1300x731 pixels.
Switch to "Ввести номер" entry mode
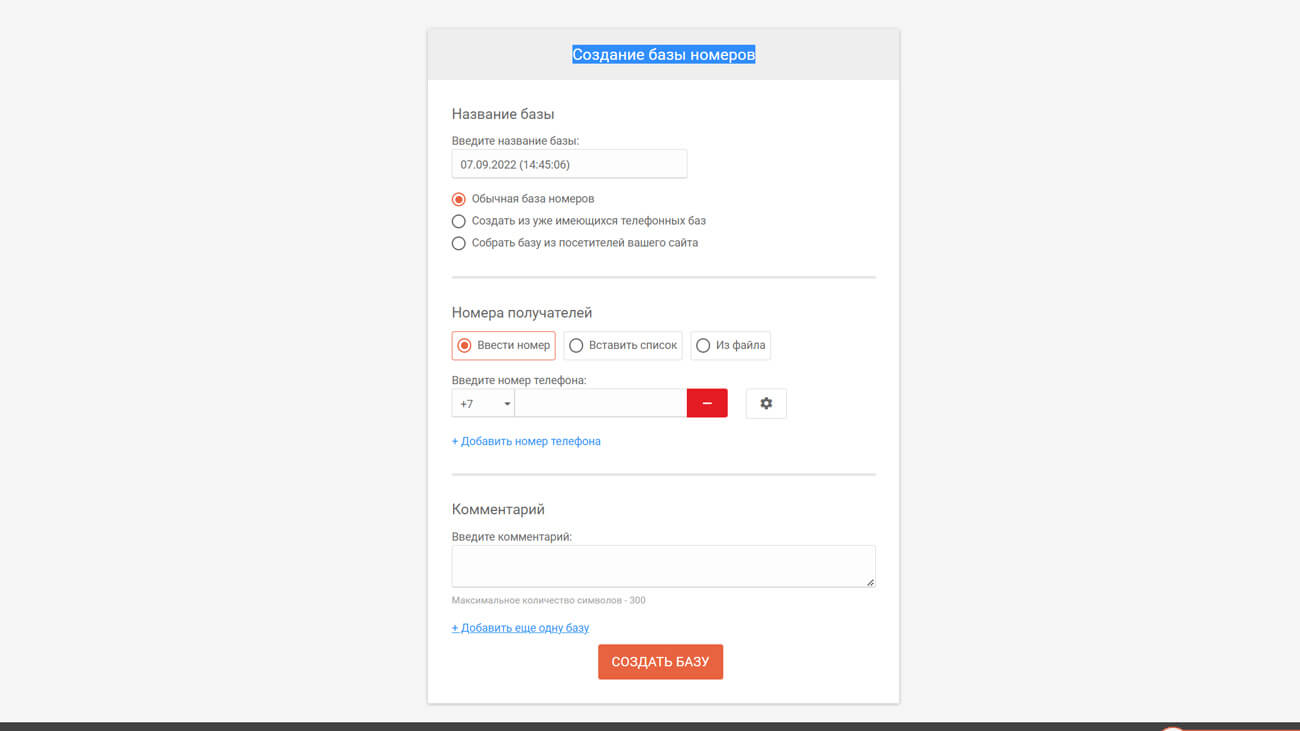[x=504, y=345]
